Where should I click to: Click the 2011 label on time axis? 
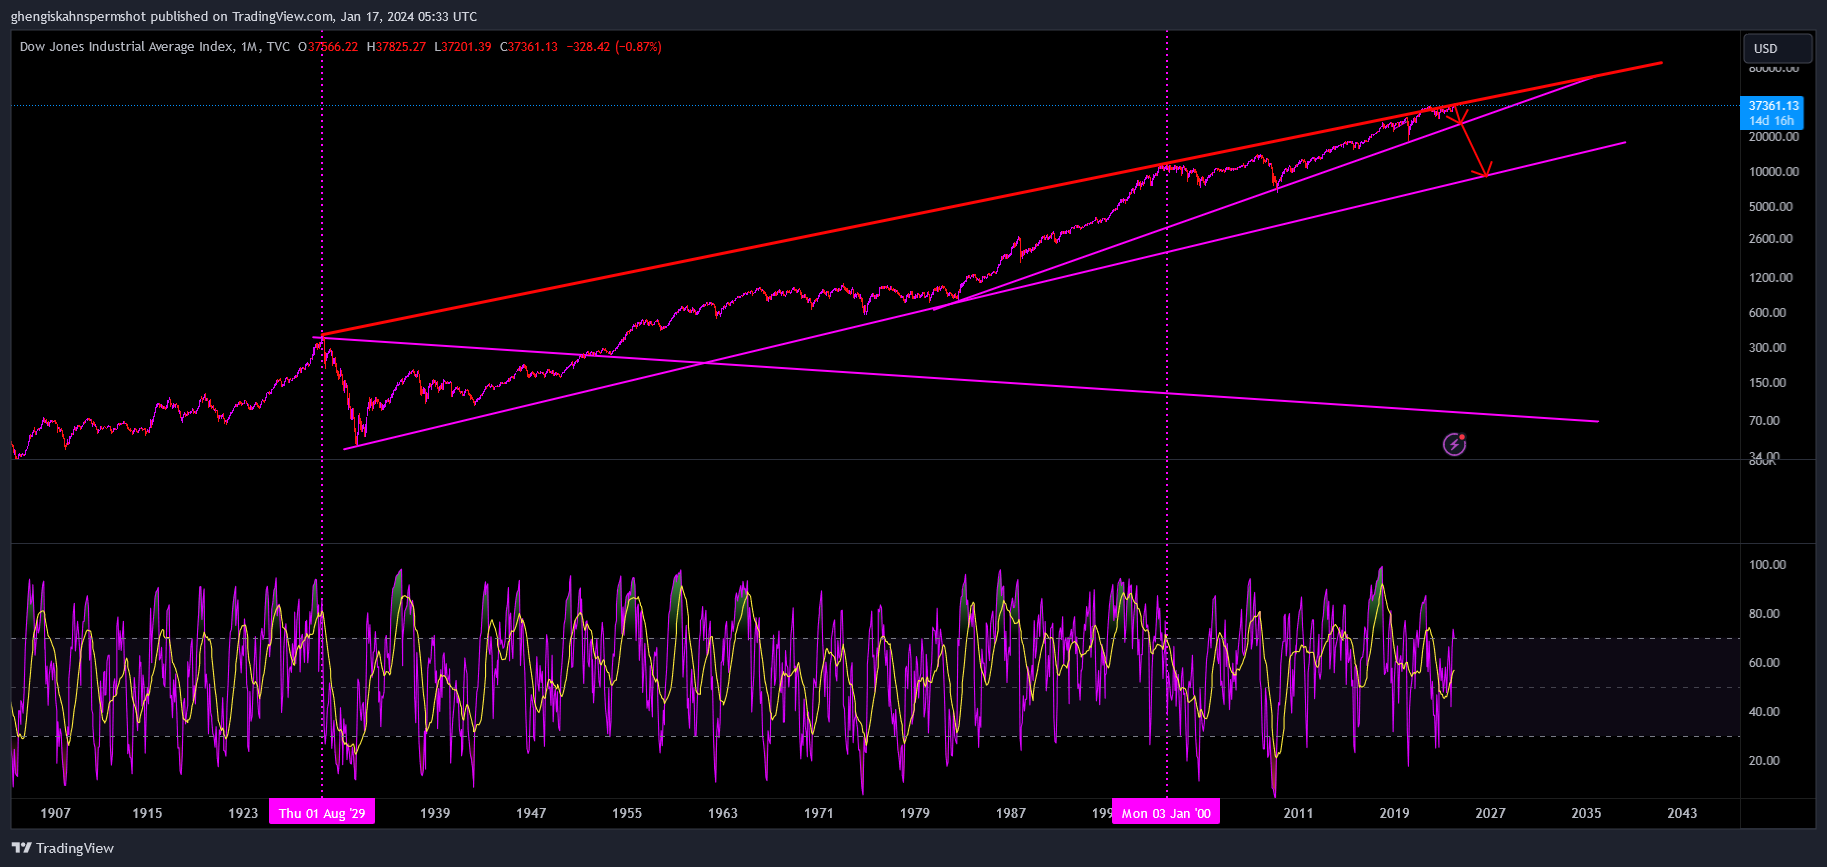1298,813
